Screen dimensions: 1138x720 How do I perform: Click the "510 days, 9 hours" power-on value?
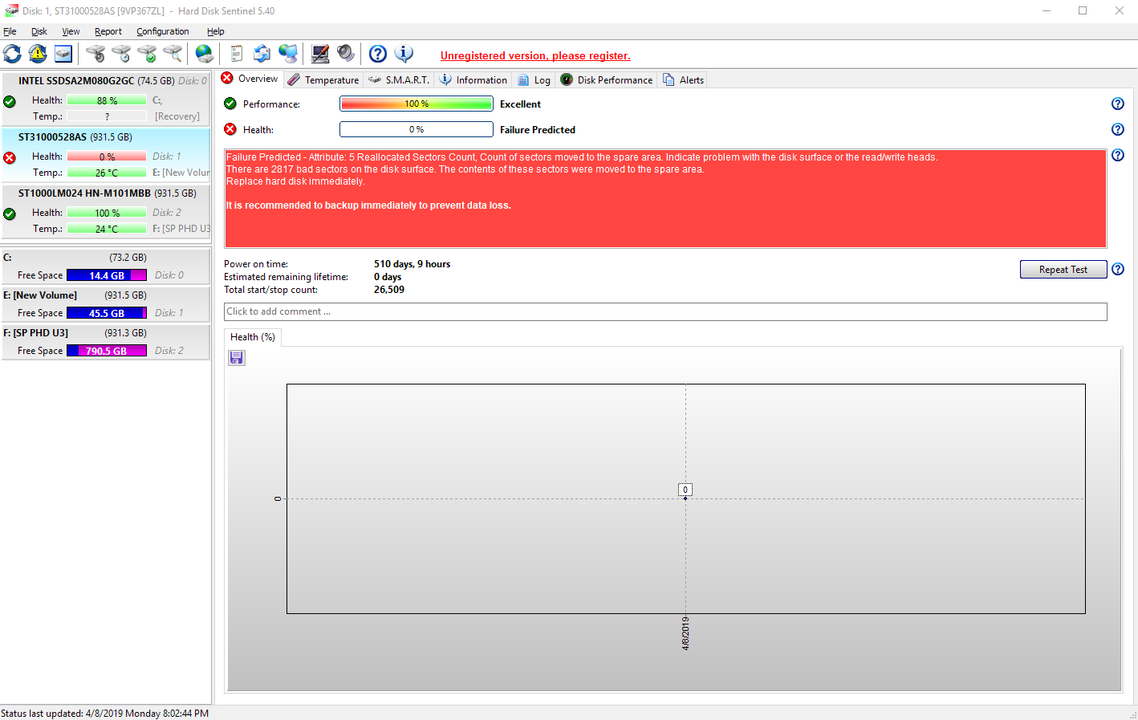[x=412, y=264]
